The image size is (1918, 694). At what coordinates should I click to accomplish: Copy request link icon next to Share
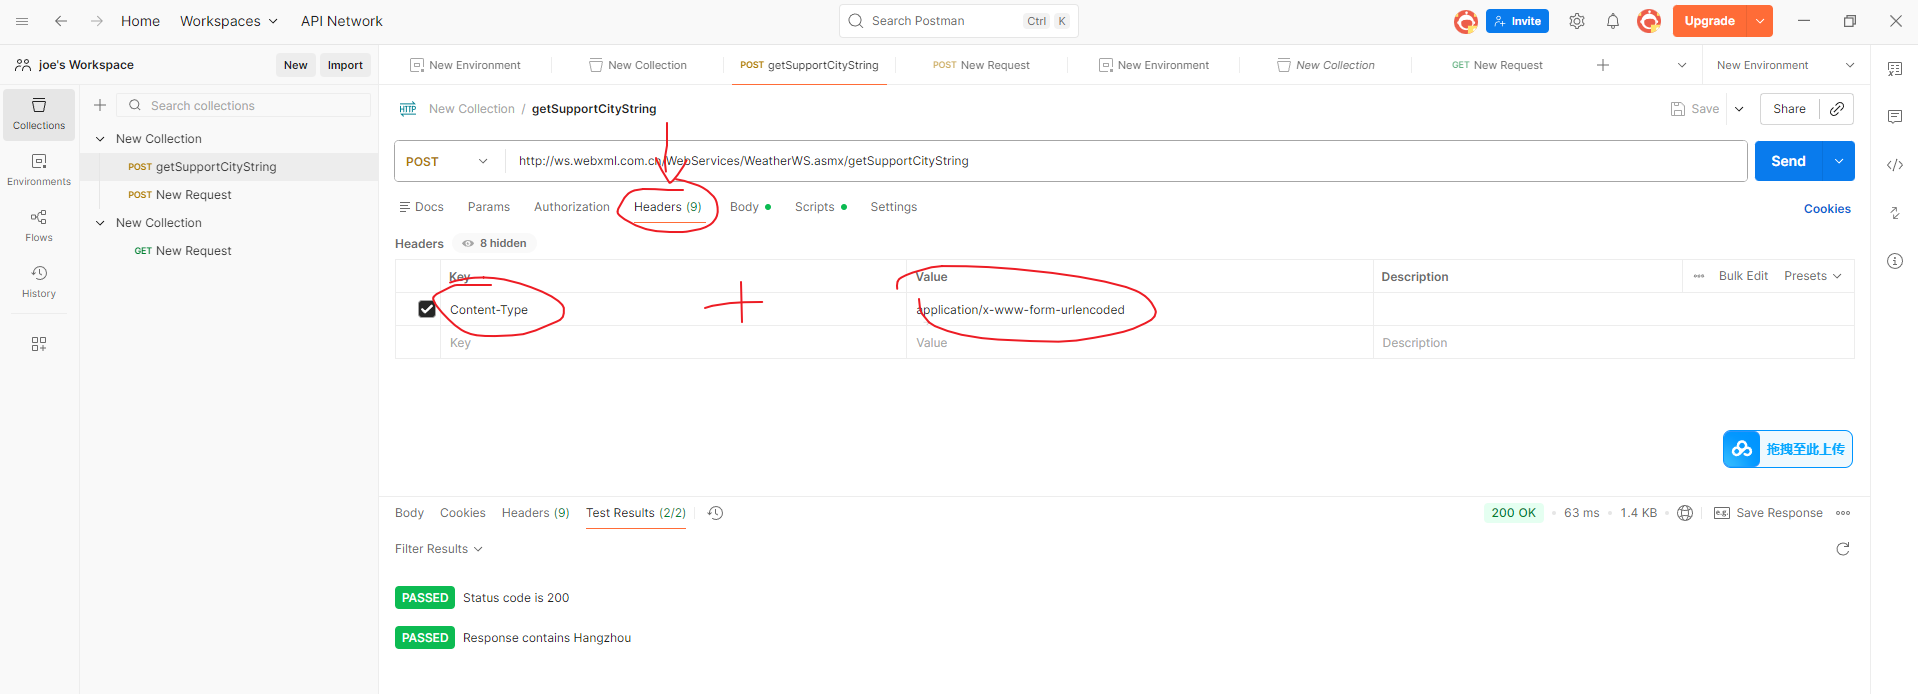tap(1837, 109)
